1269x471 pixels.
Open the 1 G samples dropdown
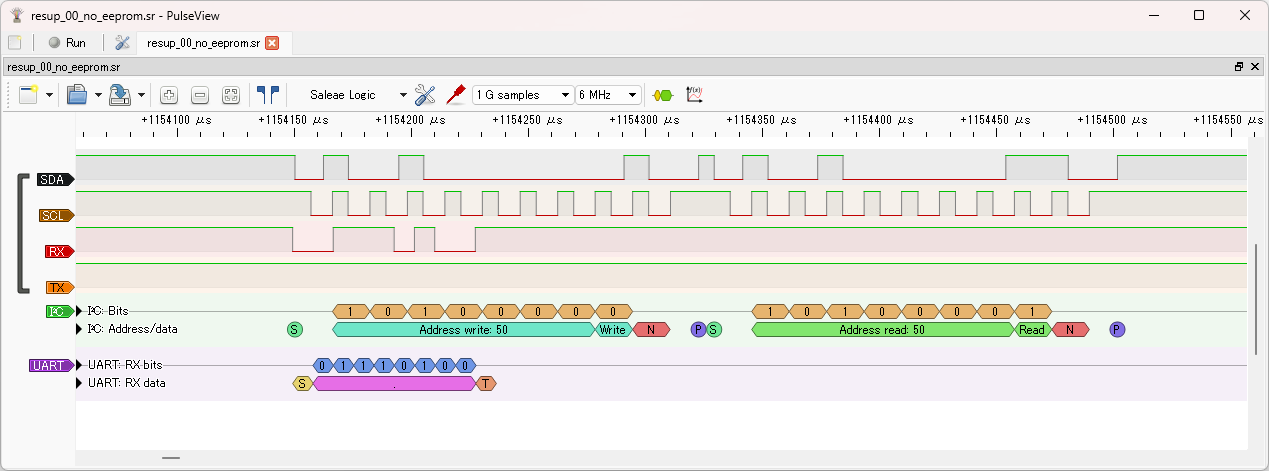click(523, 95)
